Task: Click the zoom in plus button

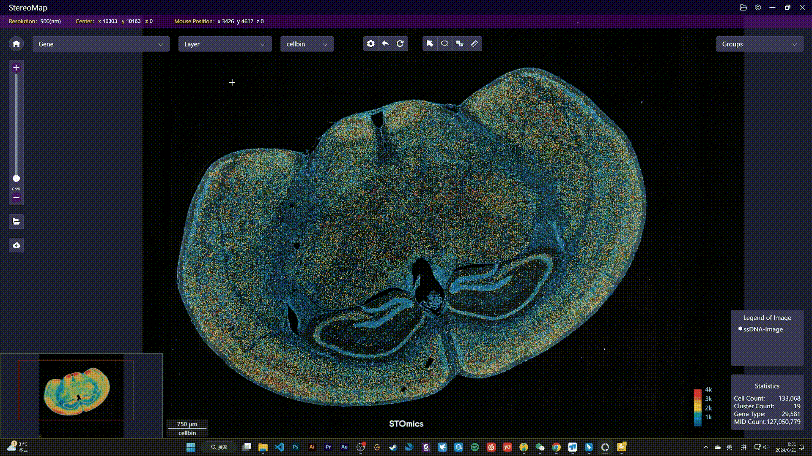Action: 16,68
